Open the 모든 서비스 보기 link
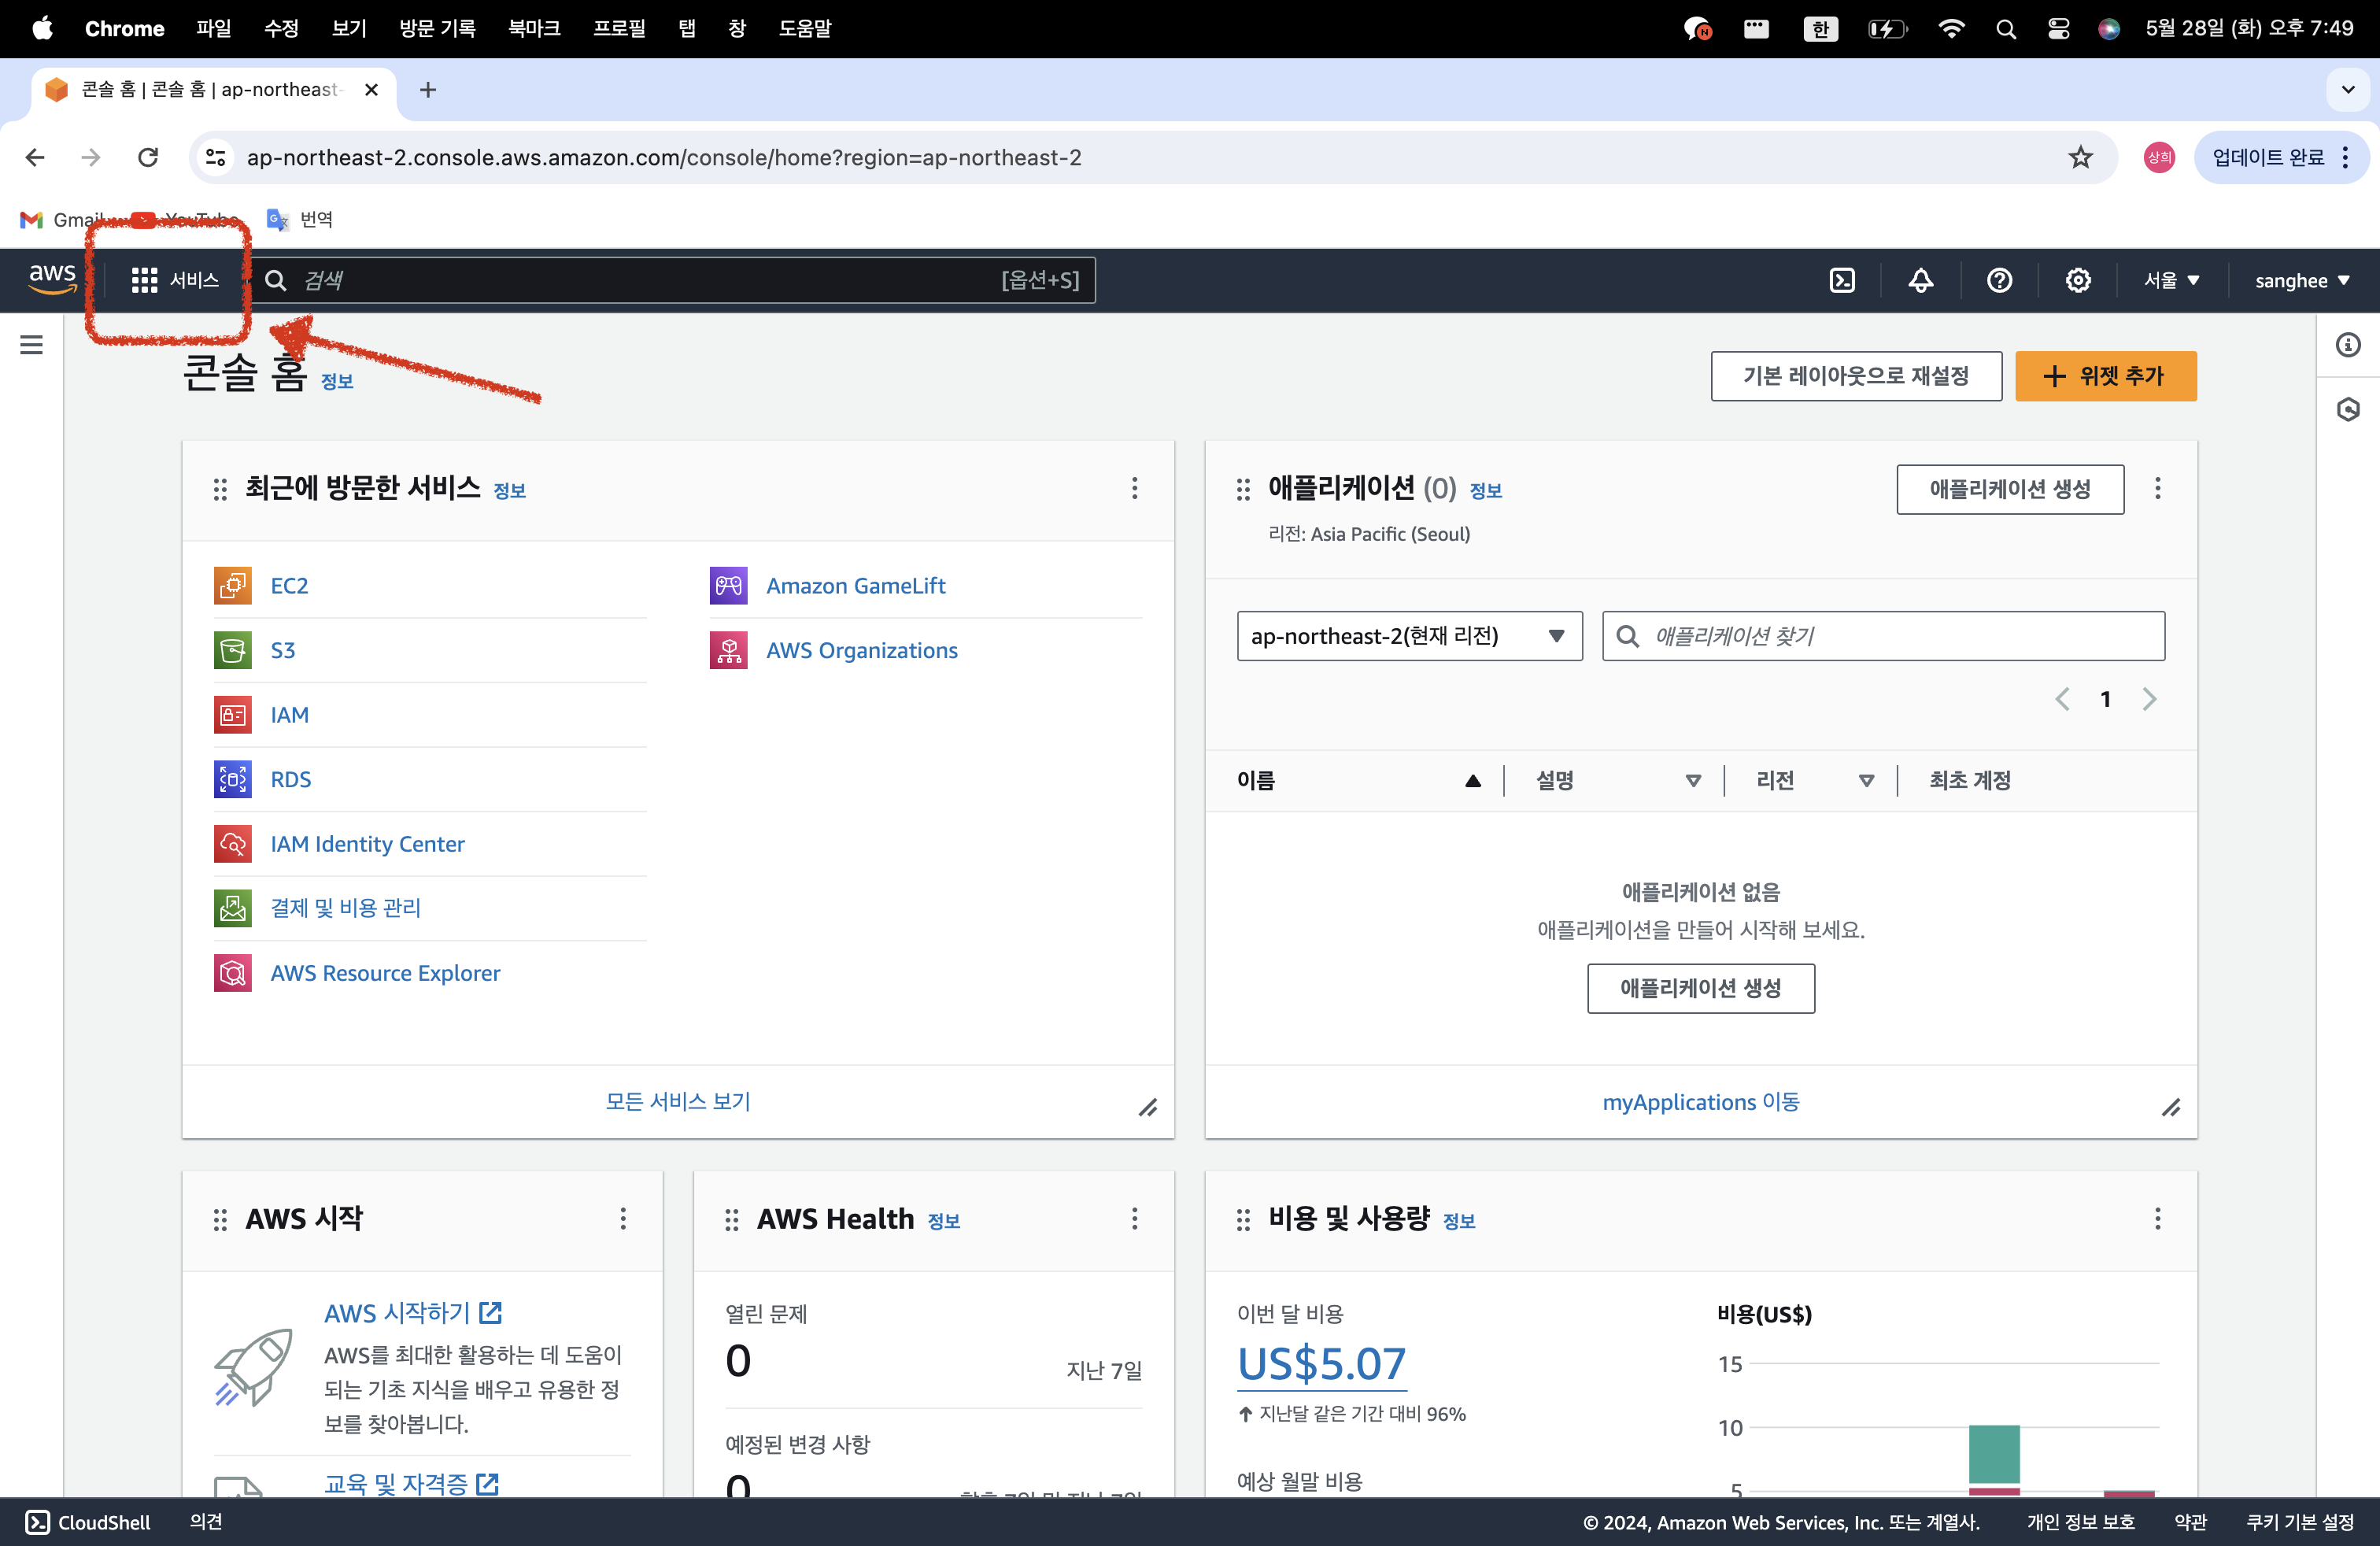The width and height of the screenshot is (2380, 1546). coord(678,1101)
